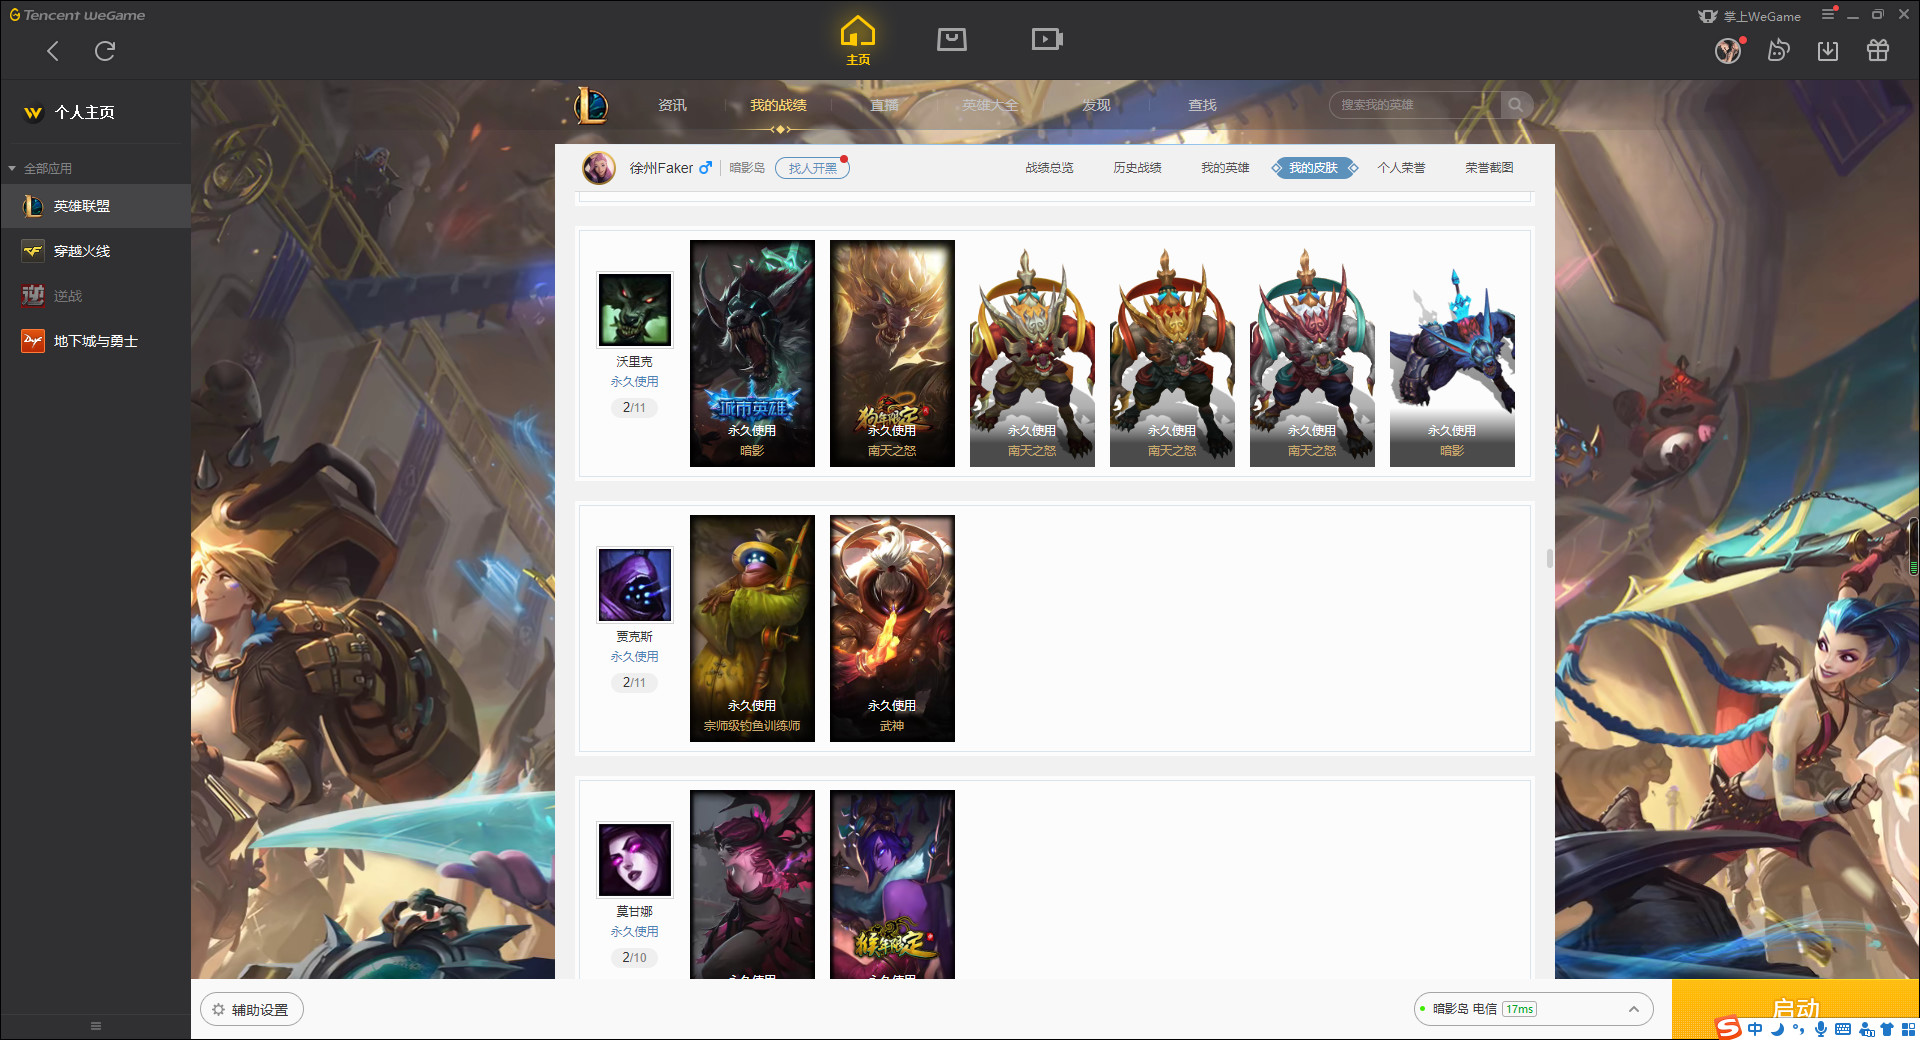
Task: Click the 找人开黑 button
Action: tap(812, 168)
